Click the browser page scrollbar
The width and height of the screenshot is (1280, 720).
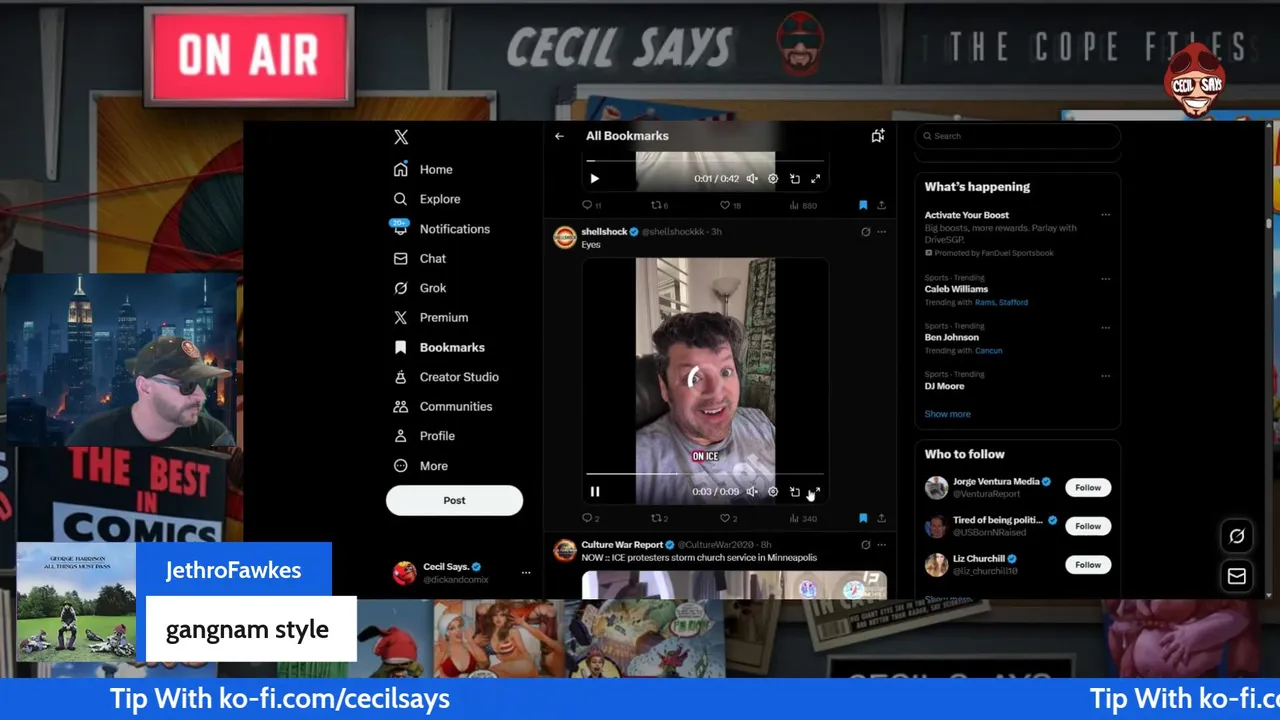[1269, 225]
